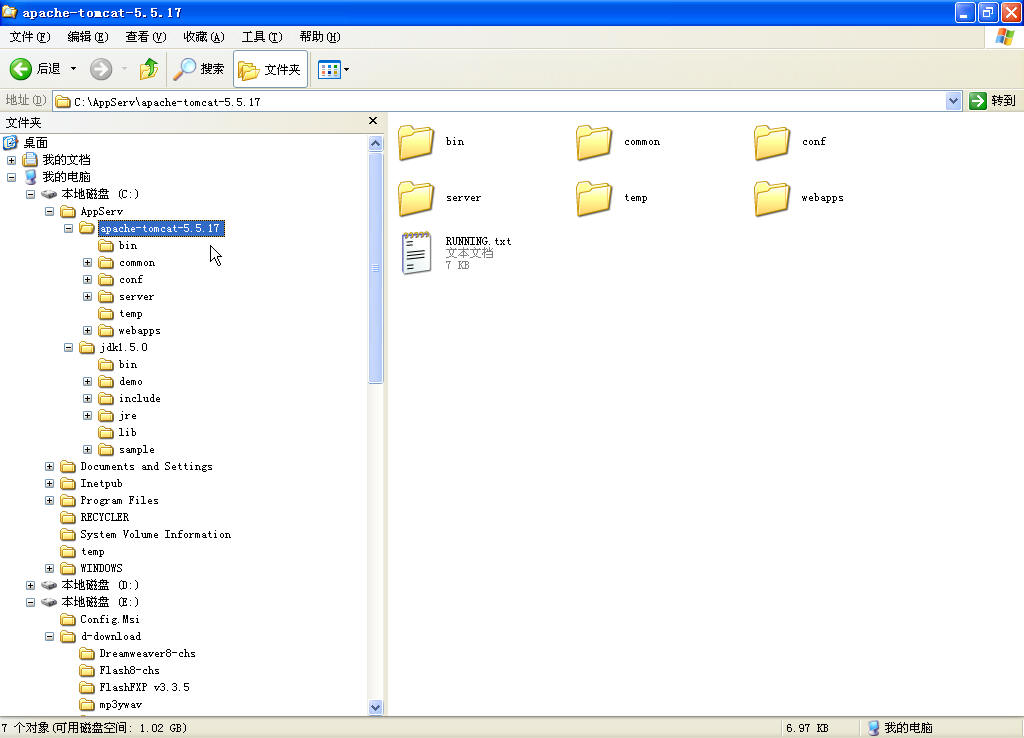
Task: Click folder tree scrollbar up arrow
Action: [376, 144]
